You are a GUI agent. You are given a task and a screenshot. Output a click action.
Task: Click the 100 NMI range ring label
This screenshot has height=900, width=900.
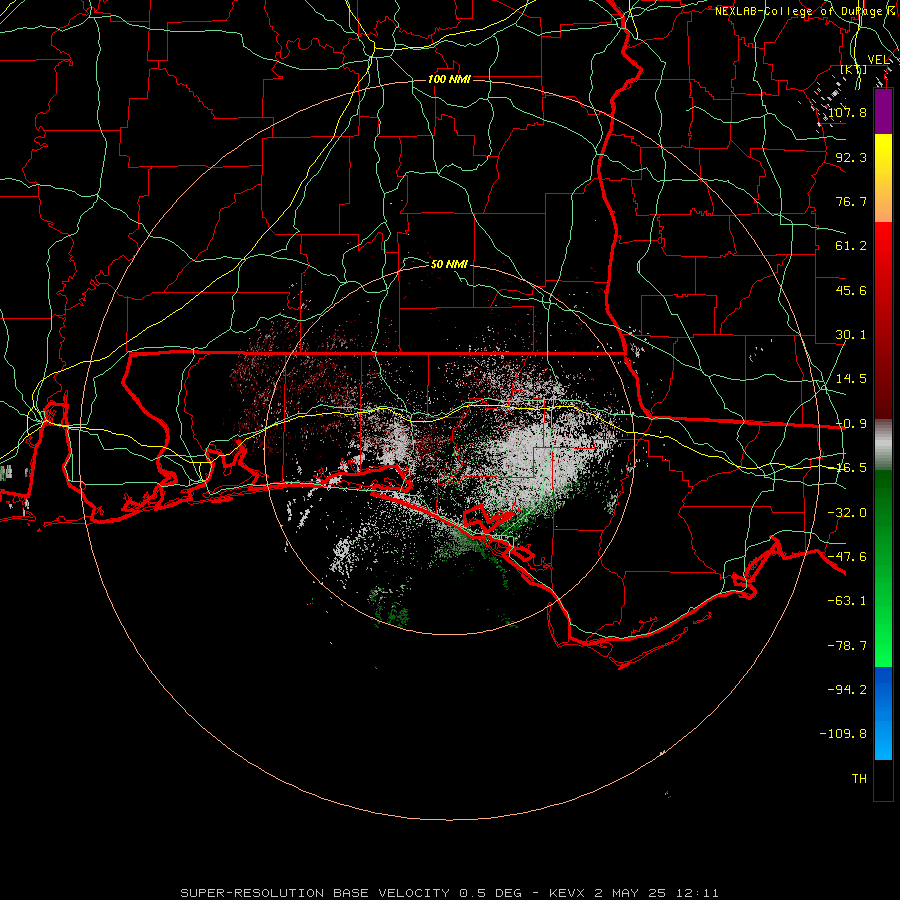(449, 79)
